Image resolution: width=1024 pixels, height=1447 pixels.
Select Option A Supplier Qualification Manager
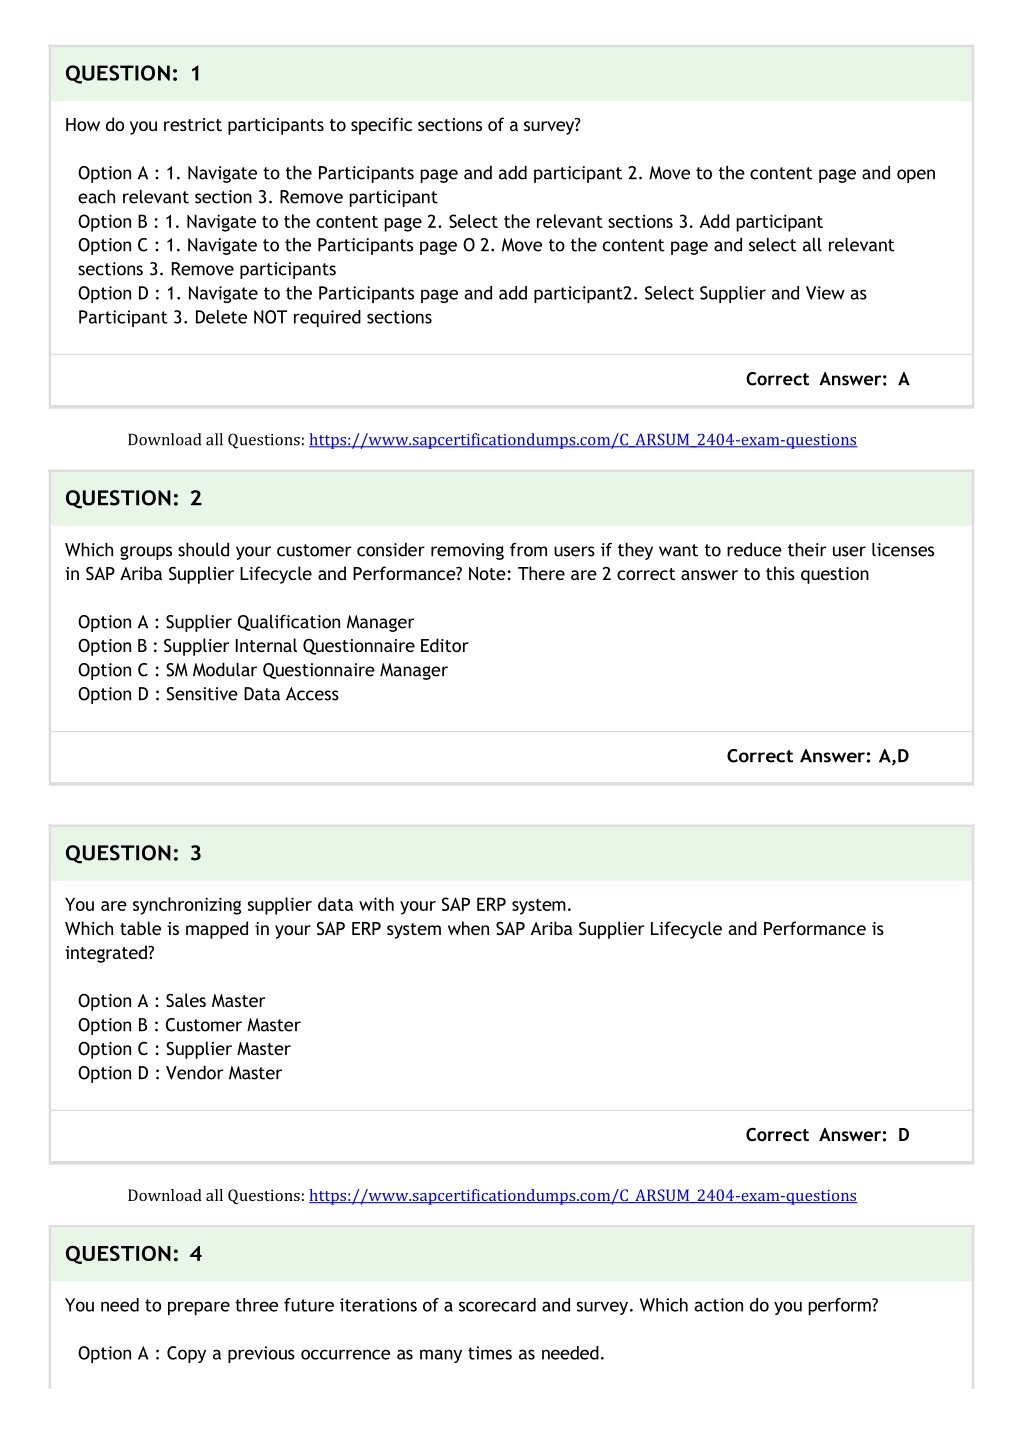246,622
